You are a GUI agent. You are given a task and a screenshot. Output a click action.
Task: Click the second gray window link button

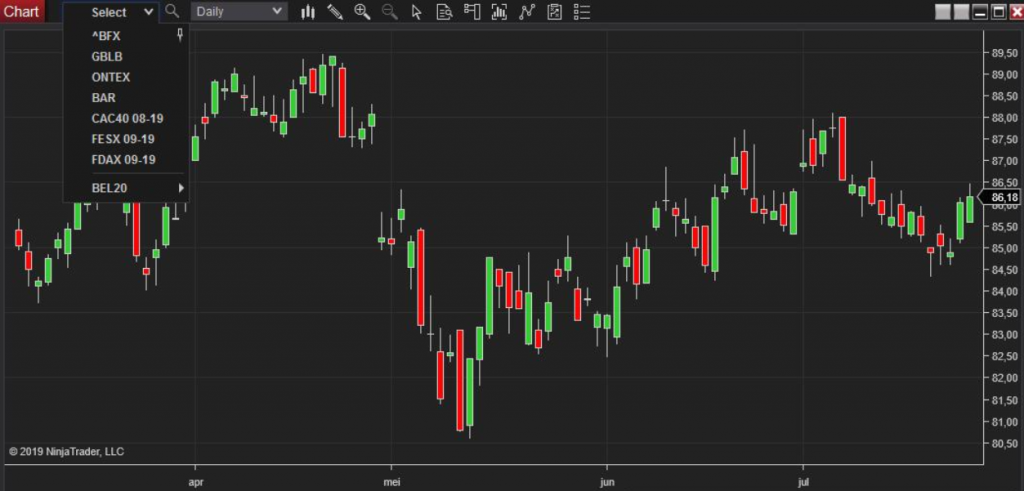click(x=961, y=12)
